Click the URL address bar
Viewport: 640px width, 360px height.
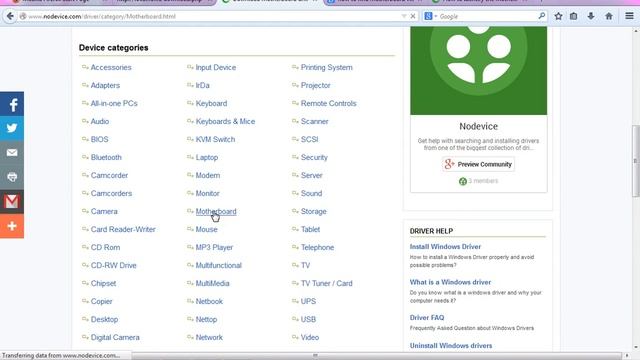212,16
